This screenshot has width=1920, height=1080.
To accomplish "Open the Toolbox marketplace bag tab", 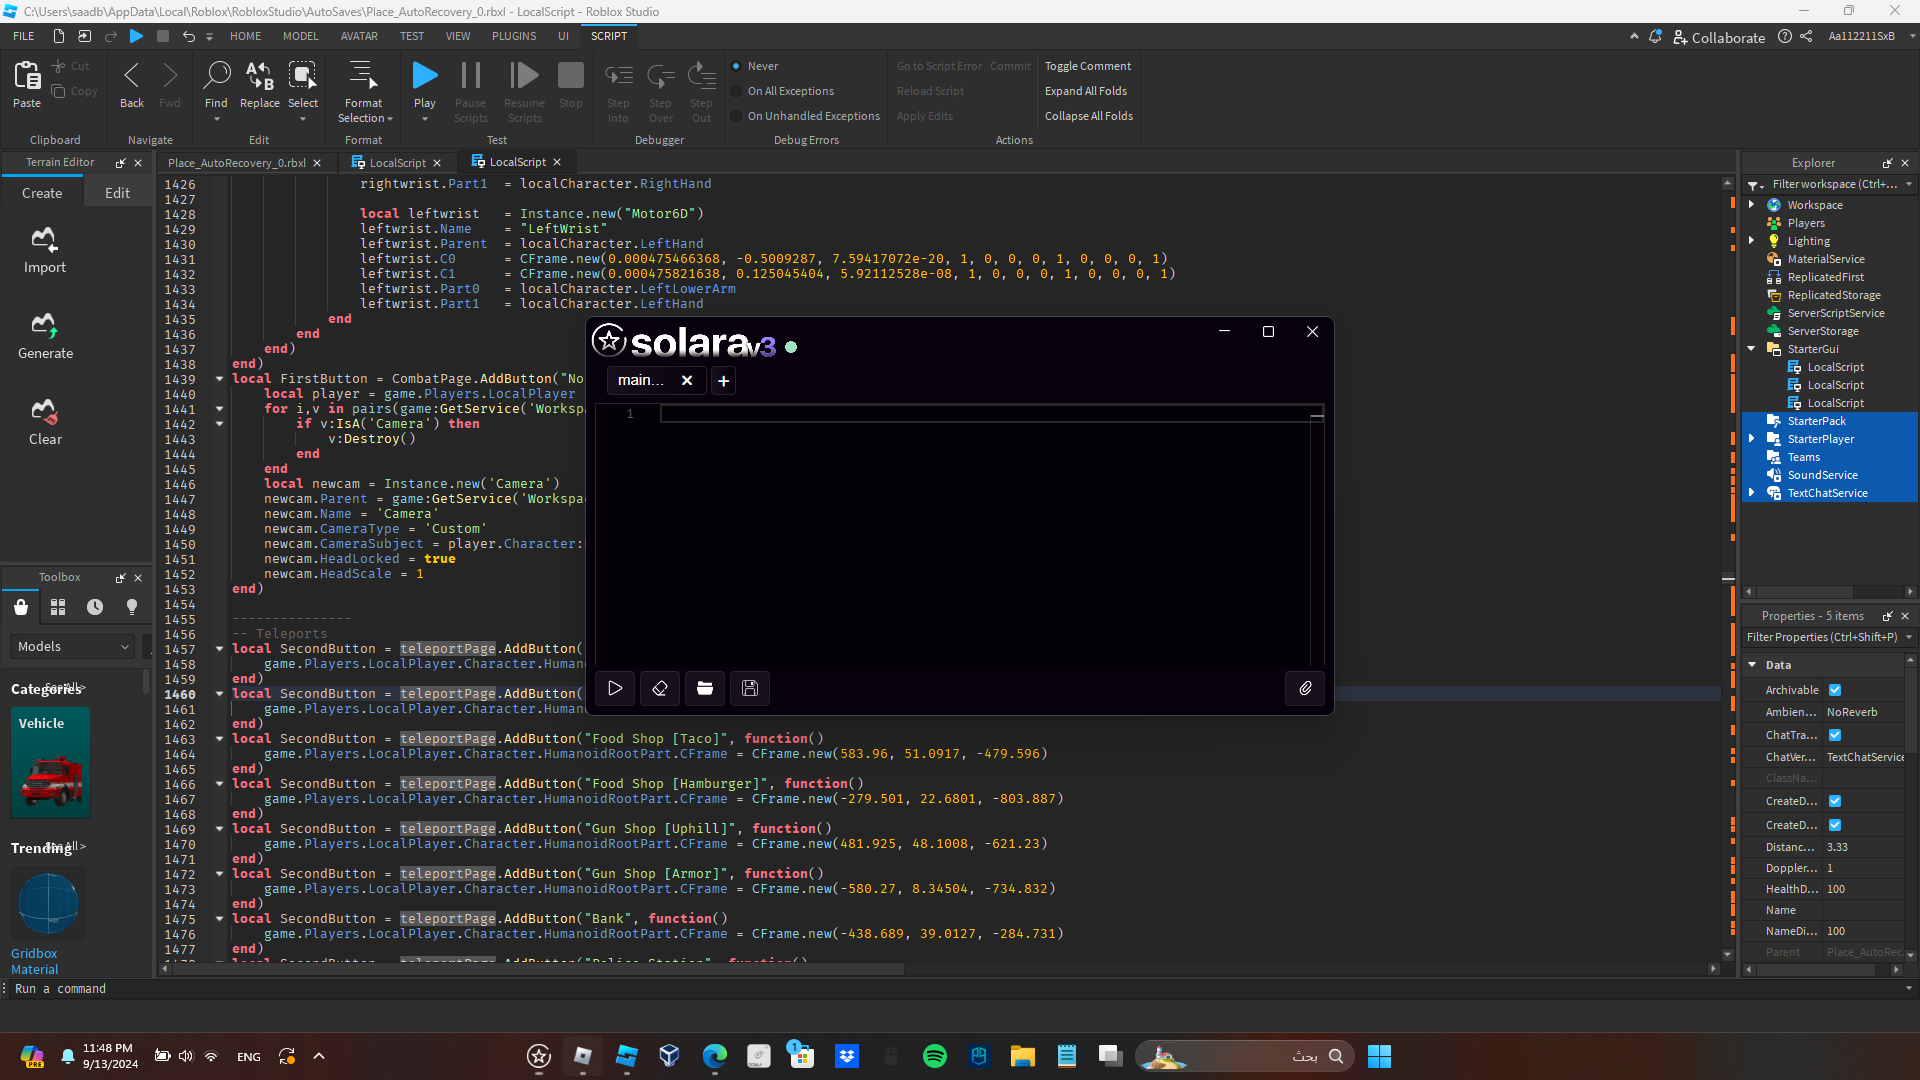I will 21,607.
